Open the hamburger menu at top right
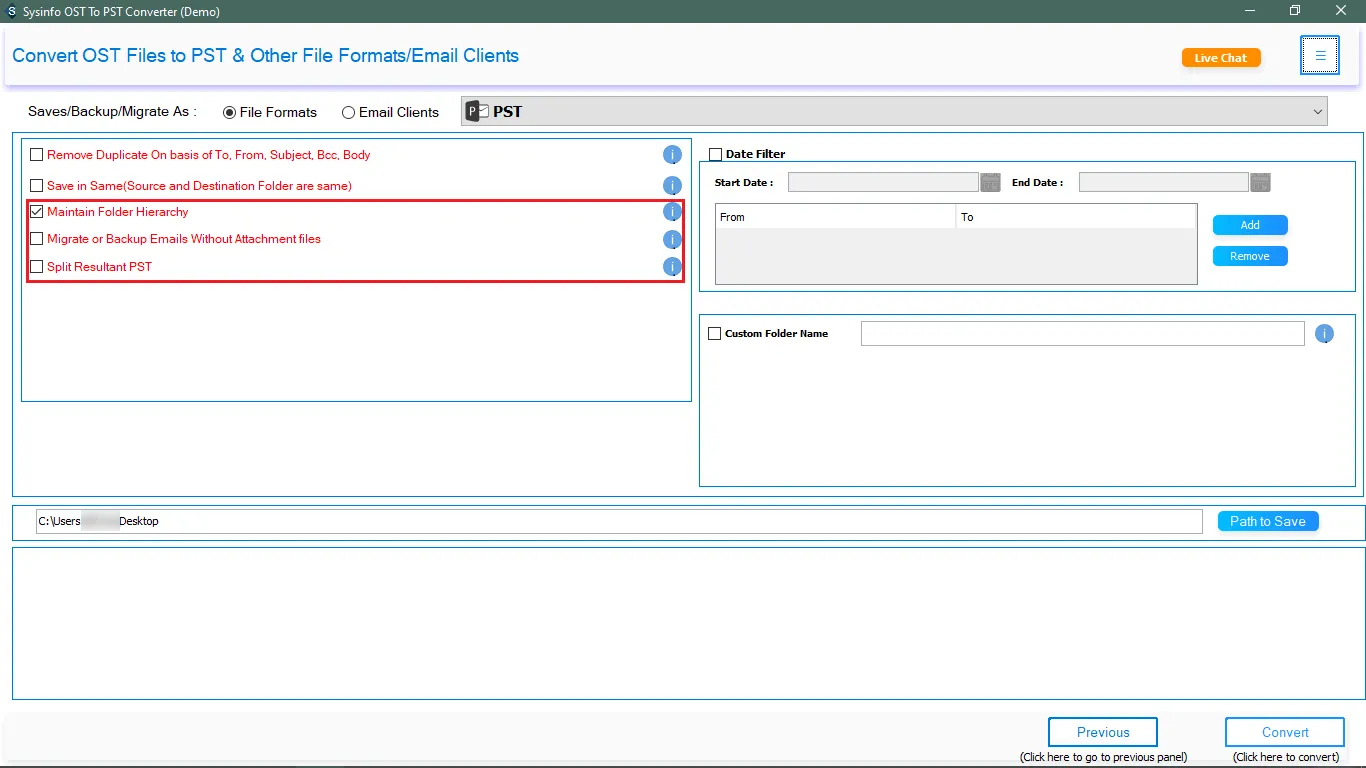The height and width of the screenshot is (768, 1366). [1319, 56]
